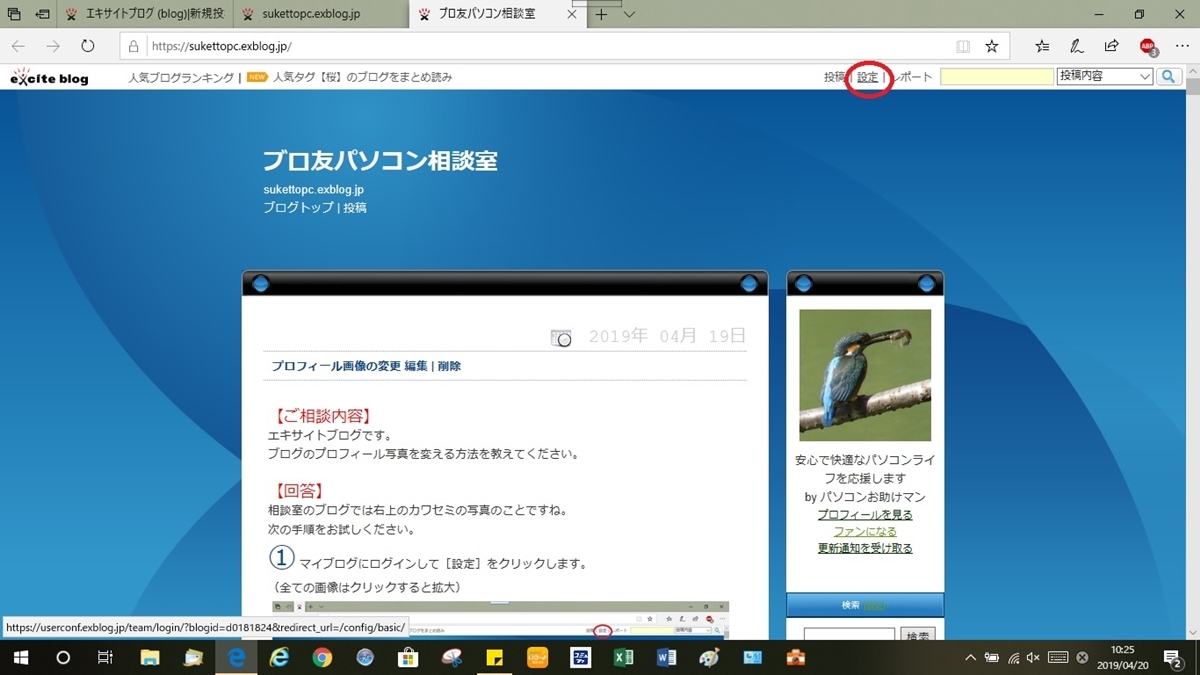Viewport: 1200px width, 675px height.
Task: Click the ファンになる link
Action: click(x=865, y=531)
